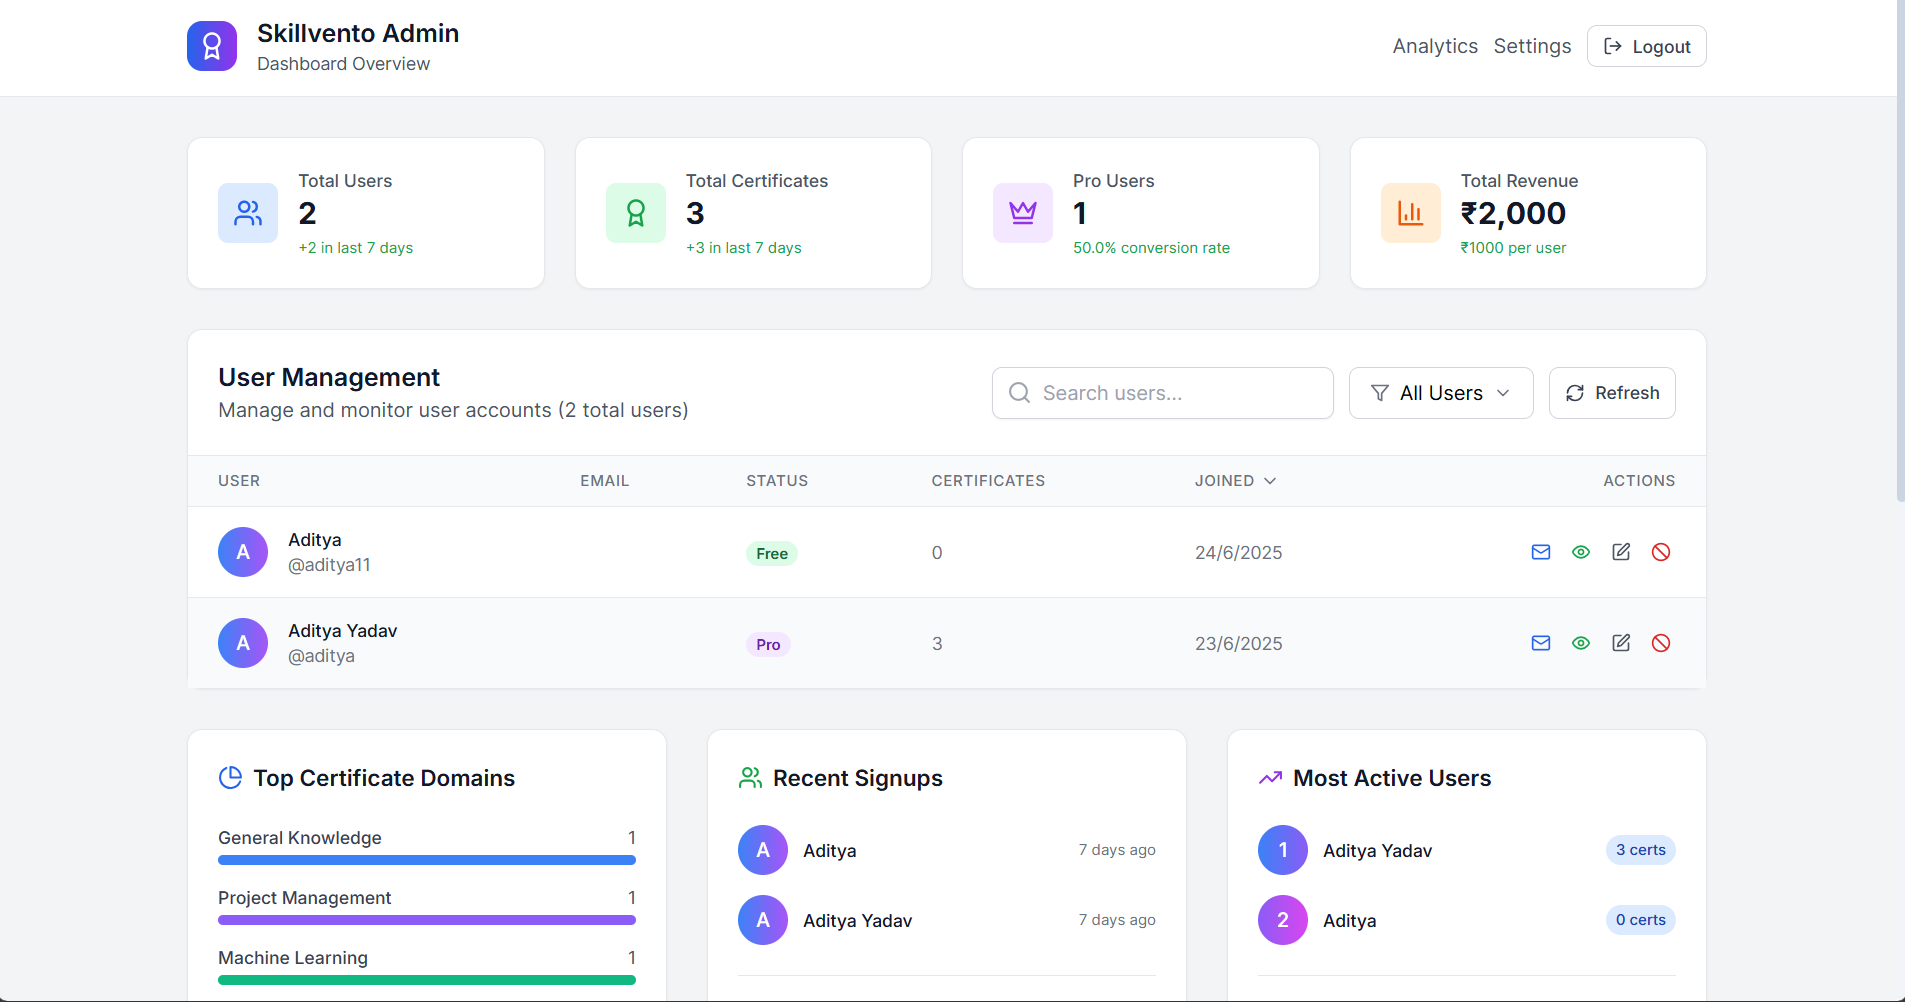Click the Project Management progress bar
Screen dimensions: 1905x1002
click(x=427, y=920)
